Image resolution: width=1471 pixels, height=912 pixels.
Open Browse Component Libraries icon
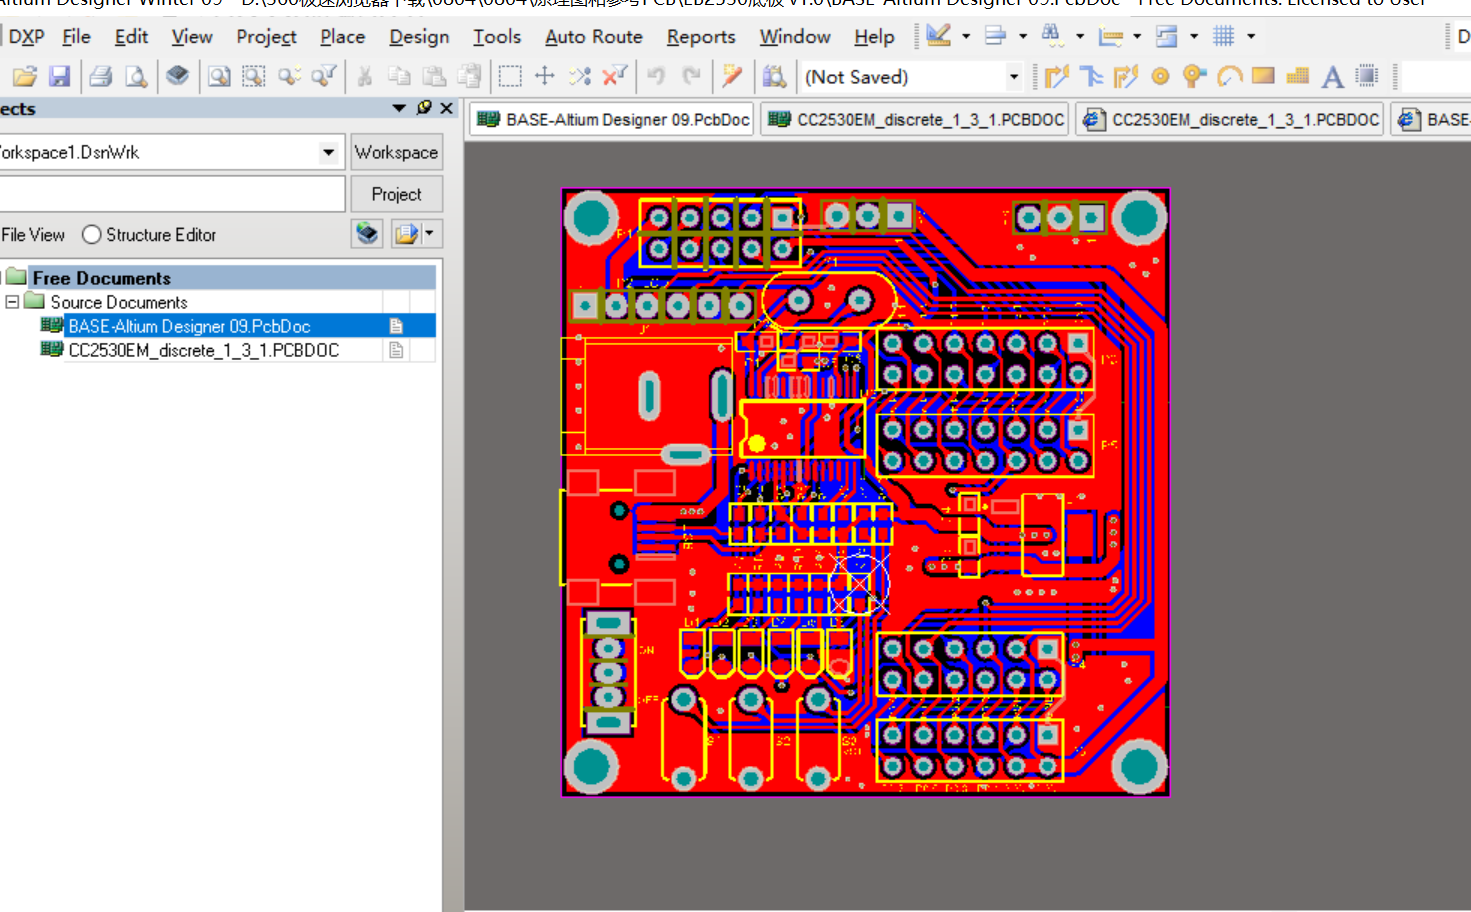pyautogui.click(x=774, y=76)
